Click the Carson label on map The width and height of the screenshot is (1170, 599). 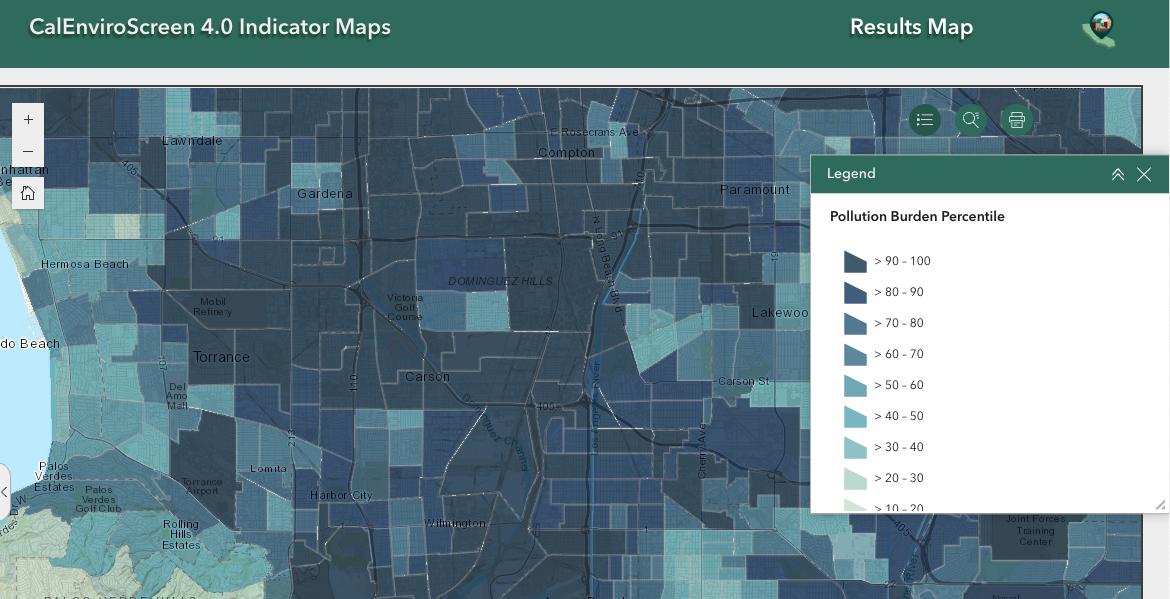[427, 377]
